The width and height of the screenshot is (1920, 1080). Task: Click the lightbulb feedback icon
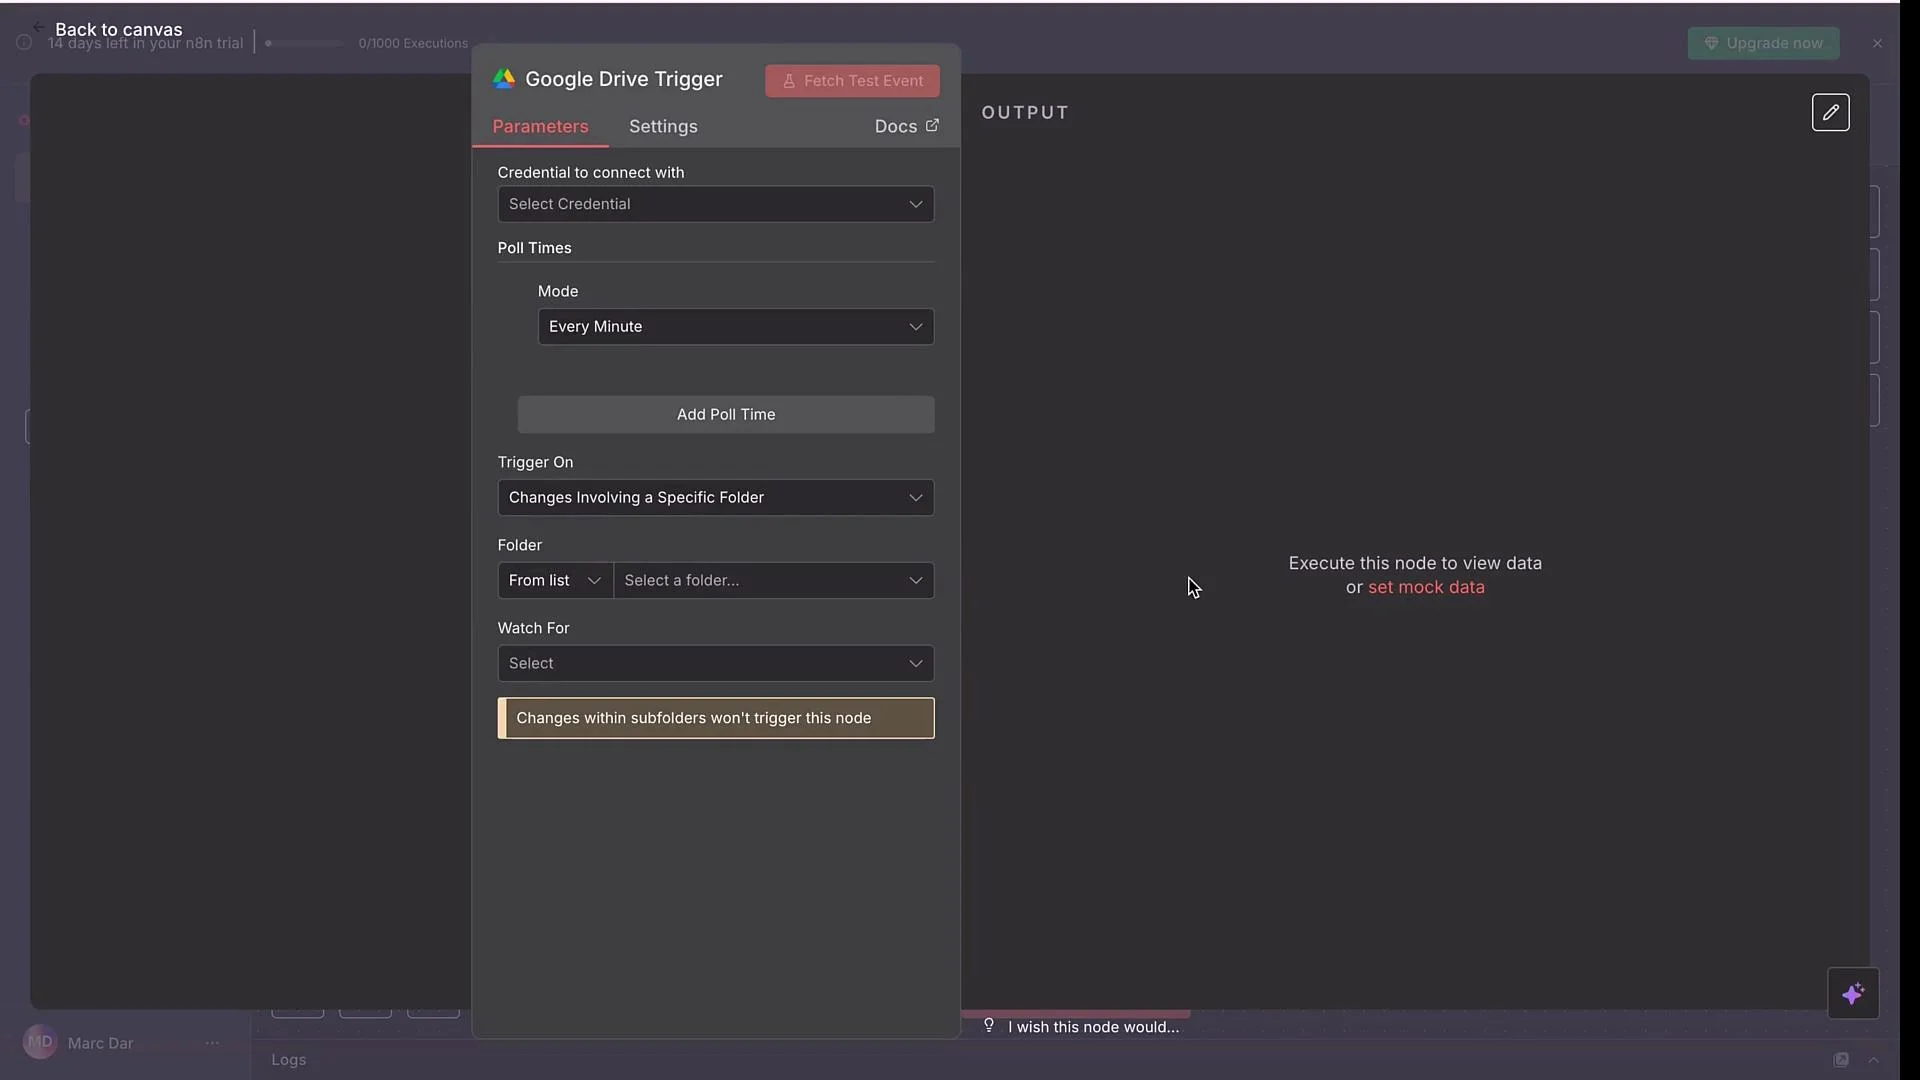989,1025
